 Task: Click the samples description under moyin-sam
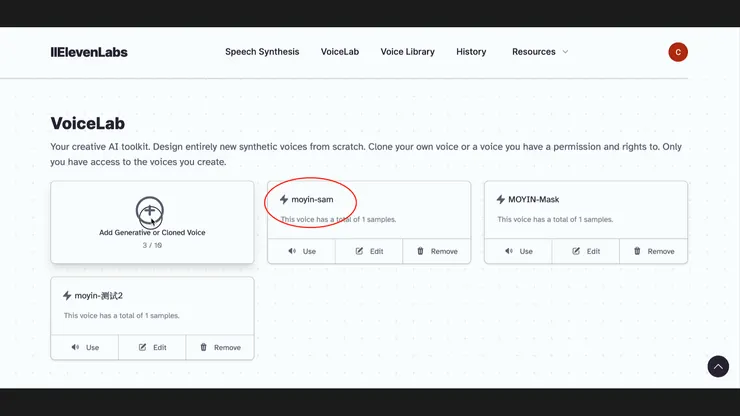(x=338, y=219)
